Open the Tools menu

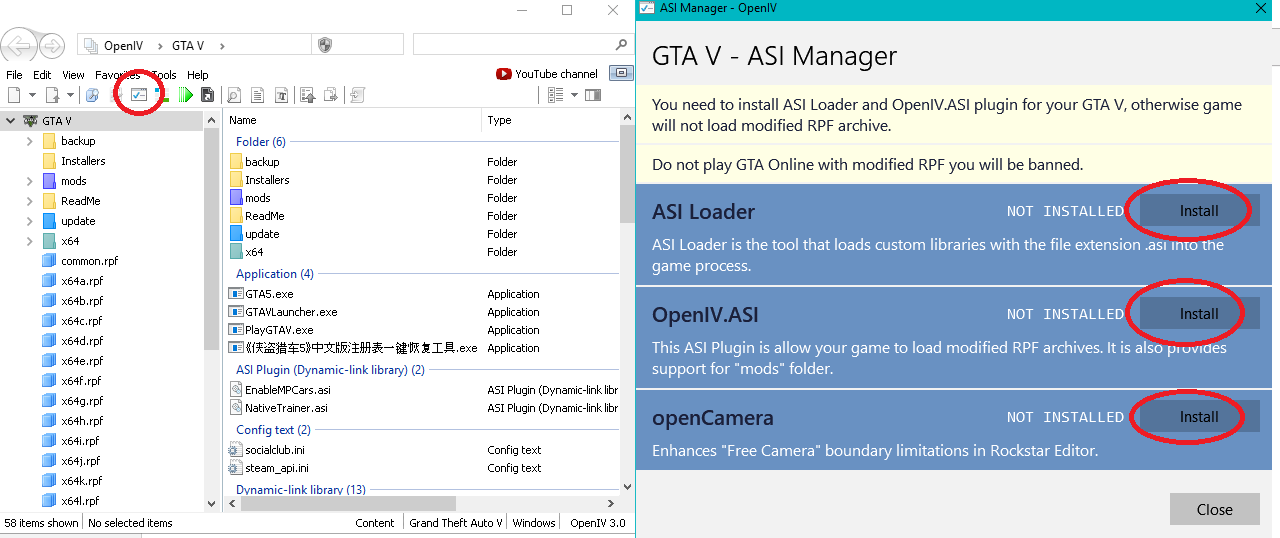pos(165,75)
